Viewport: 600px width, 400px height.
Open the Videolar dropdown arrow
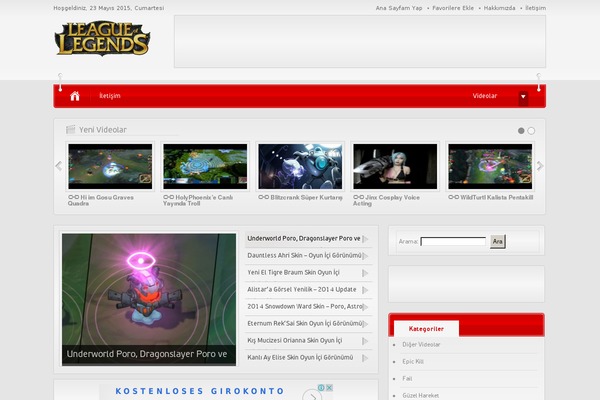click(523, 97)
